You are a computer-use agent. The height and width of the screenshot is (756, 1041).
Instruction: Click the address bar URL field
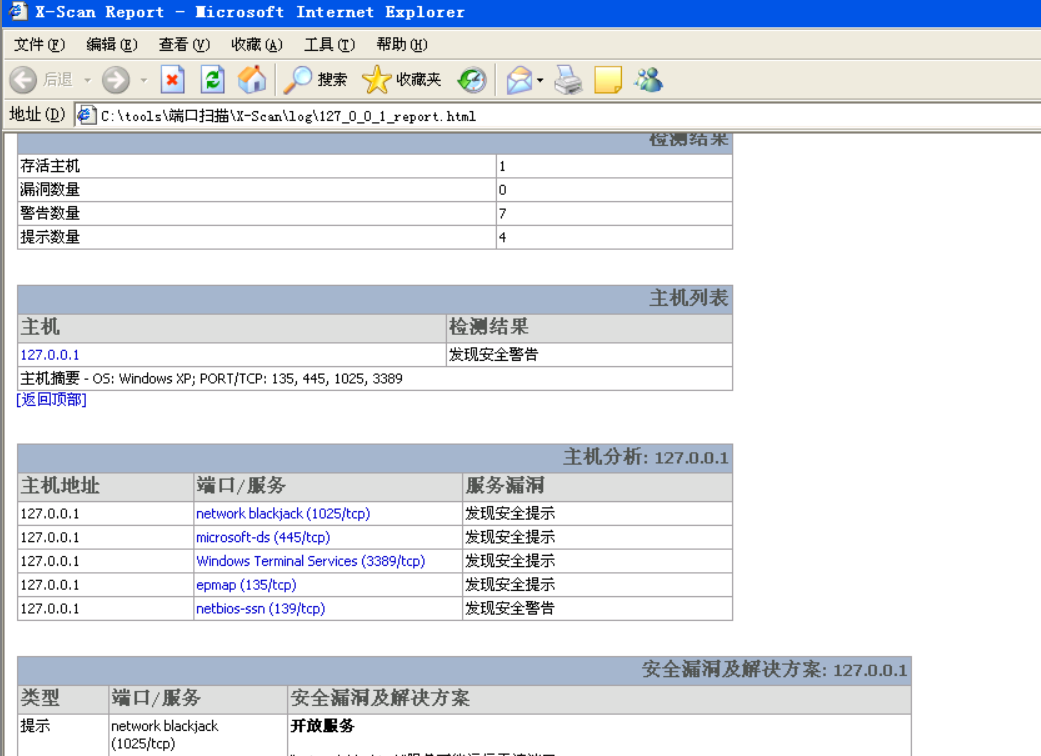point(558,116)
